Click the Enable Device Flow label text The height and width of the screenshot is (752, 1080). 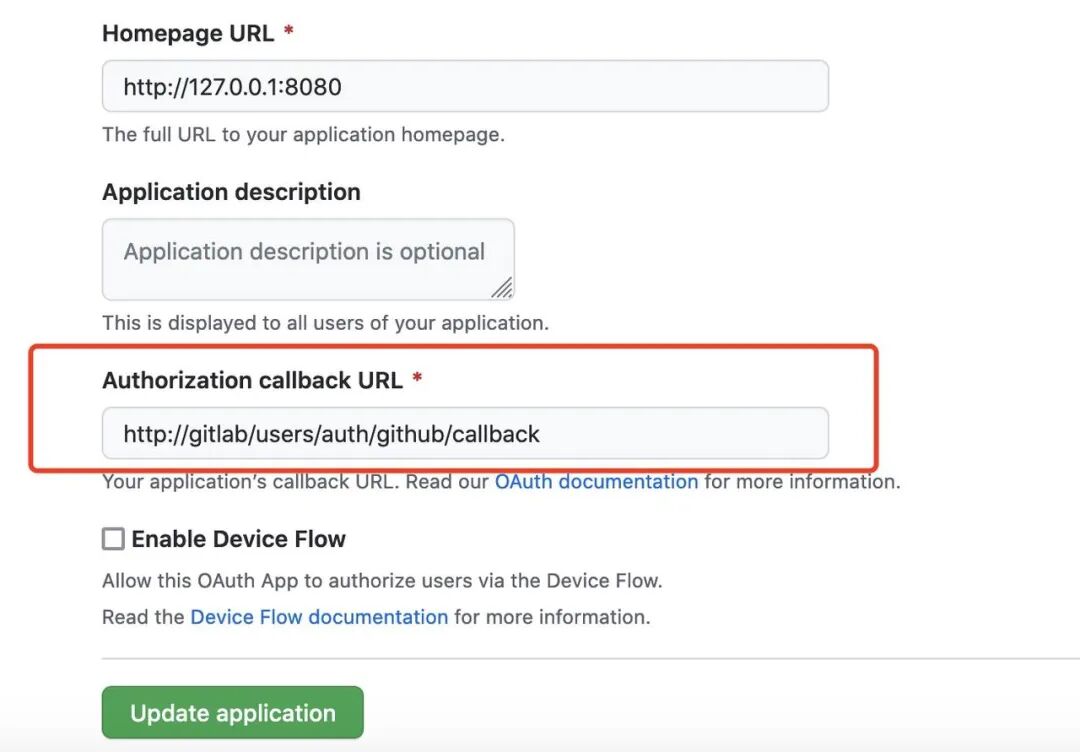pos(238,540)
